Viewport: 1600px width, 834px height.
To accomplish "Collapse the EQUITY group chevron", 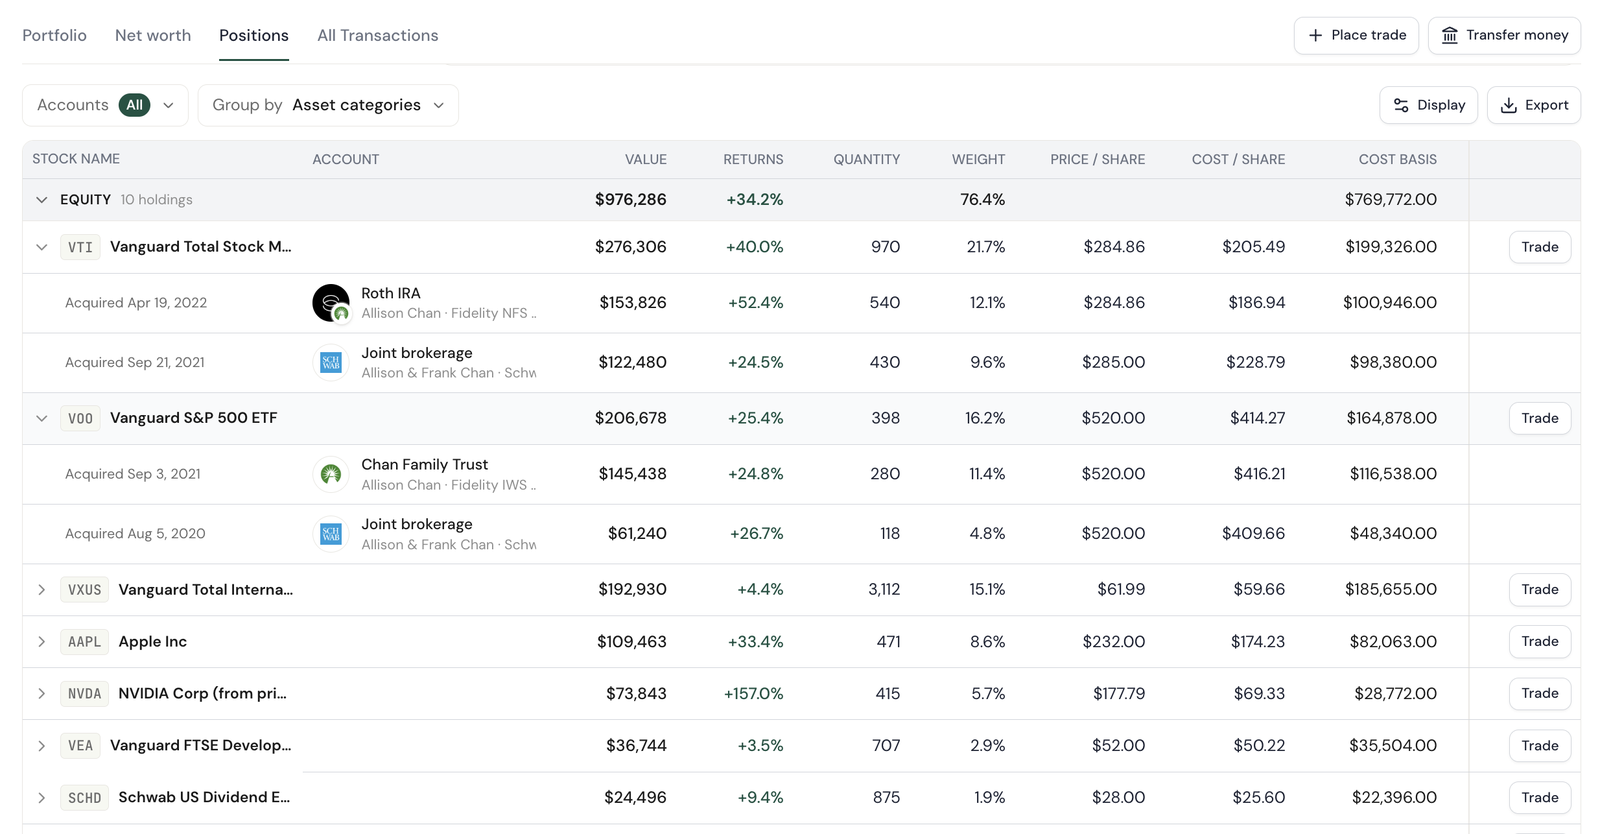I will click(41, 200).
